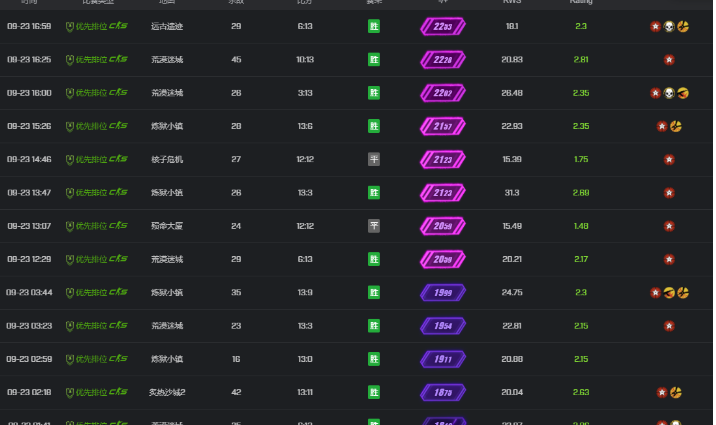Screen dimensions: 716x425
Task: Open the 炙热沙城2 match record
Action: [x=167, y=392]
